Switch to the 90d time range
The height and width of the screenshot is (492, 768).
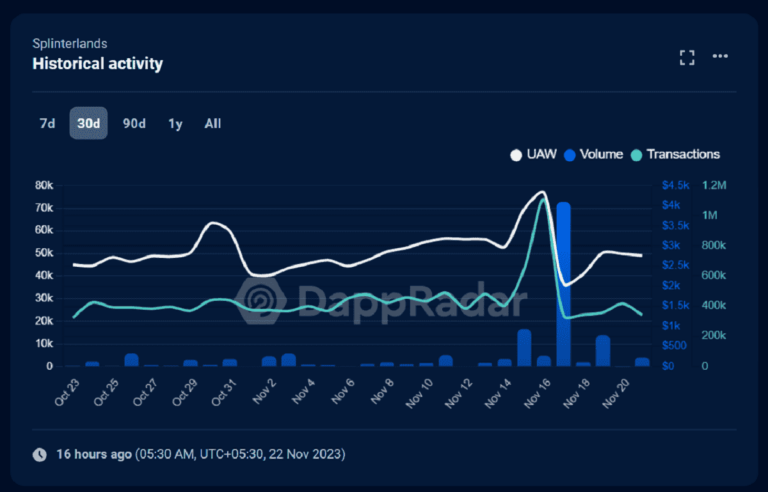134,124
